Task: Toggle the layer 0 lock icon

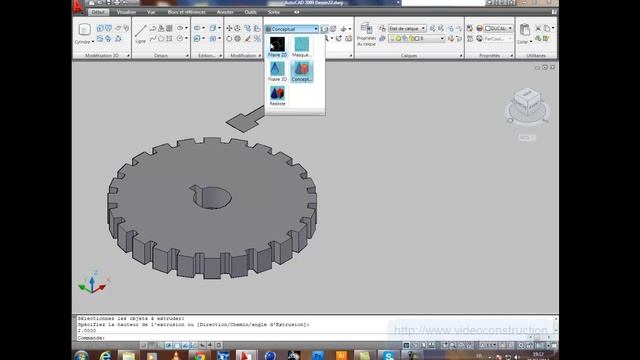Action: 411,39
